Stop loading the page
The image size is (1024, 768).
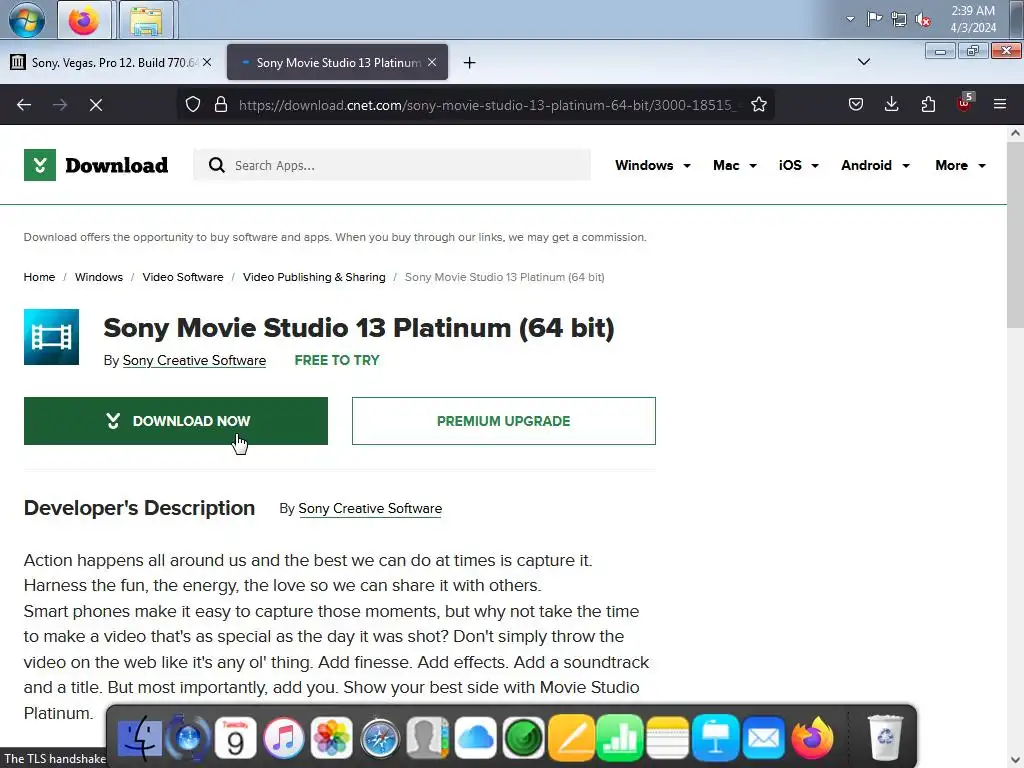pos(96,104)
